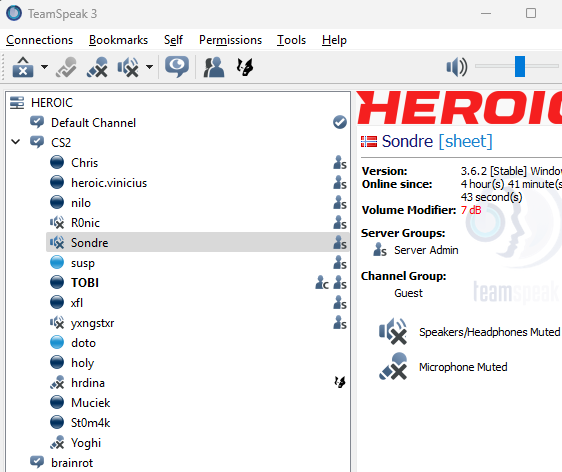
Task: Click the wolf badge on hrdina's row
Action: click(x=340, y=382)
